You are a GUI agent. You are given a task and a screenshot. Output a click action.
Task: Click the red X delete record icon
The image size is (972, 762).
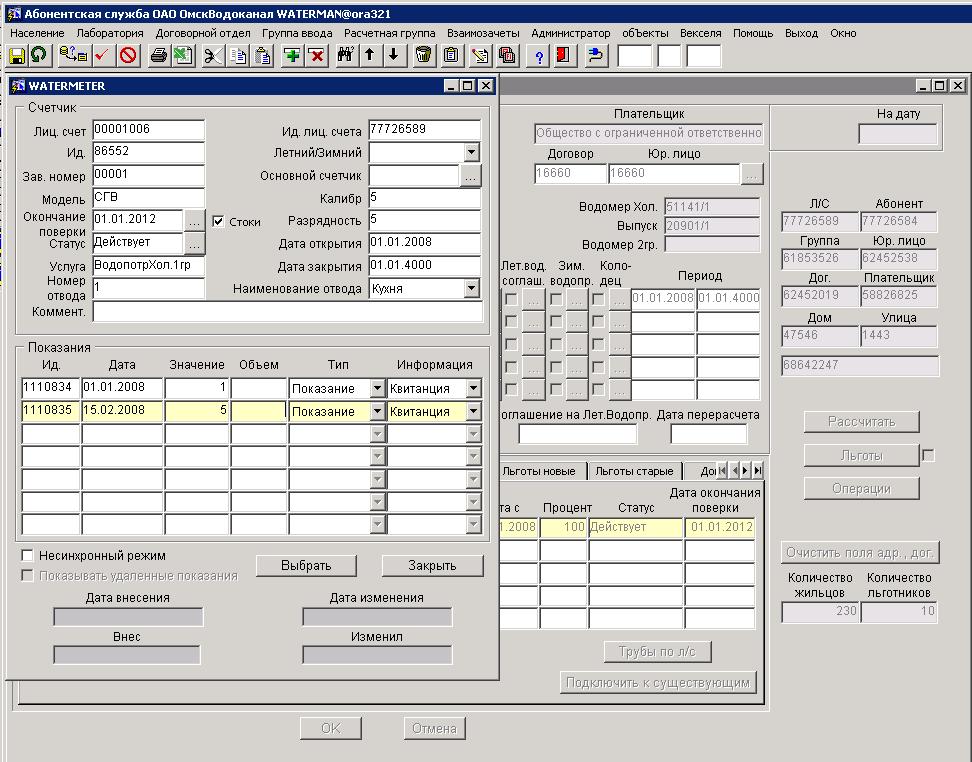pos(316,55)
